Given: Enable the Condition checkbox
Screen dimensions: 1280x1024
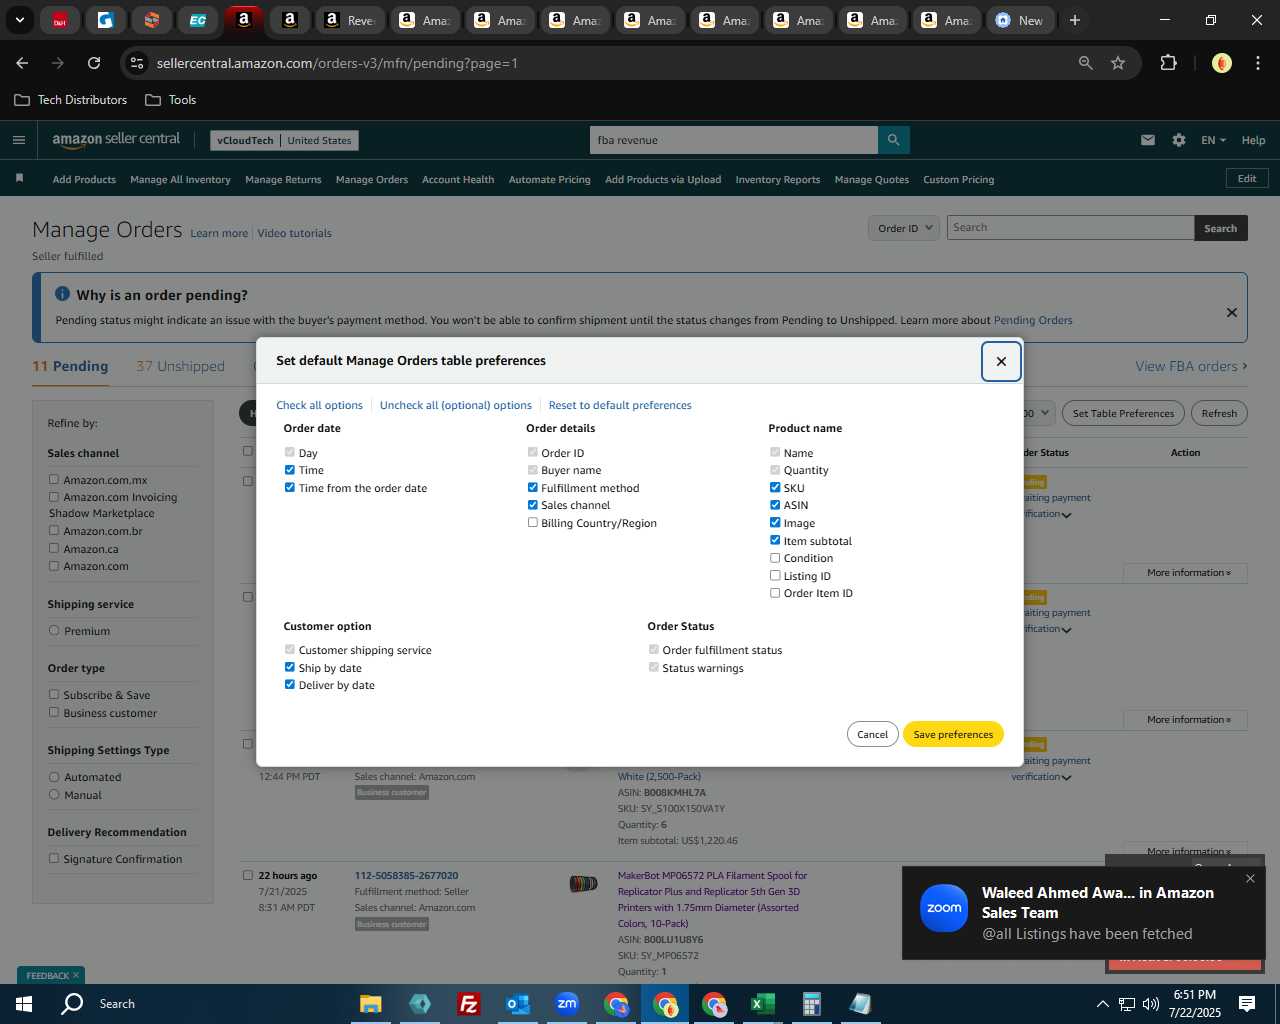Looking at the screenshot, I should click(775, 558).
